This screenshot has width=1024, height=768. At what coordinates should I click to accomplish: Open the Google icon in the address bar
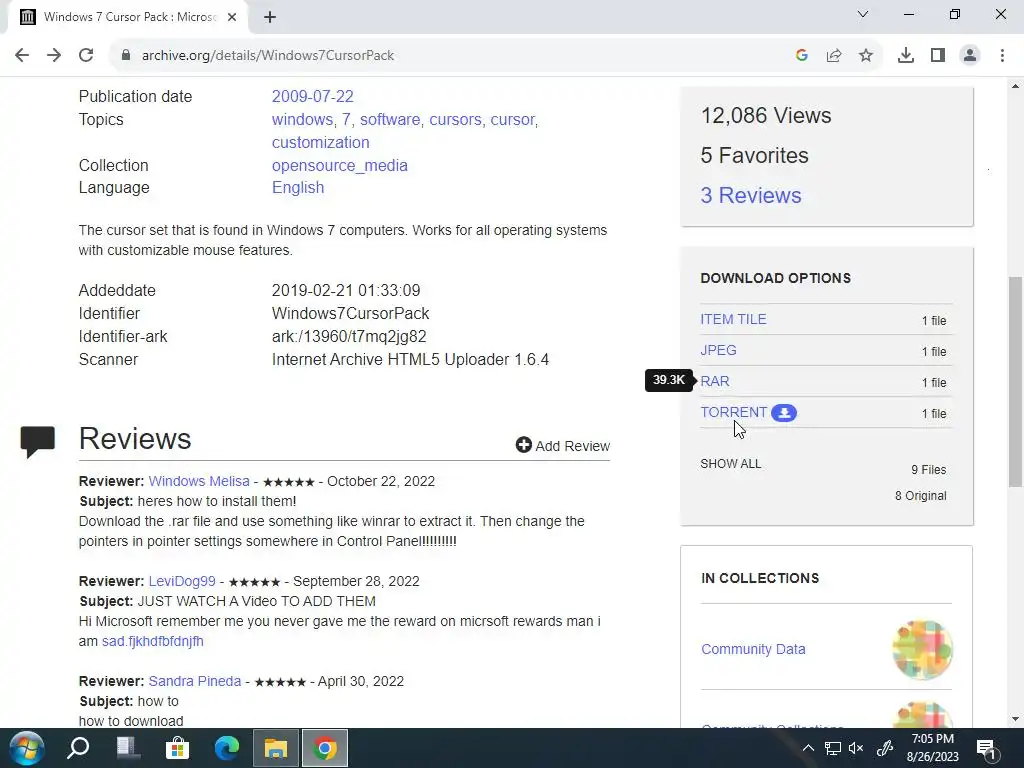[802, 56]
